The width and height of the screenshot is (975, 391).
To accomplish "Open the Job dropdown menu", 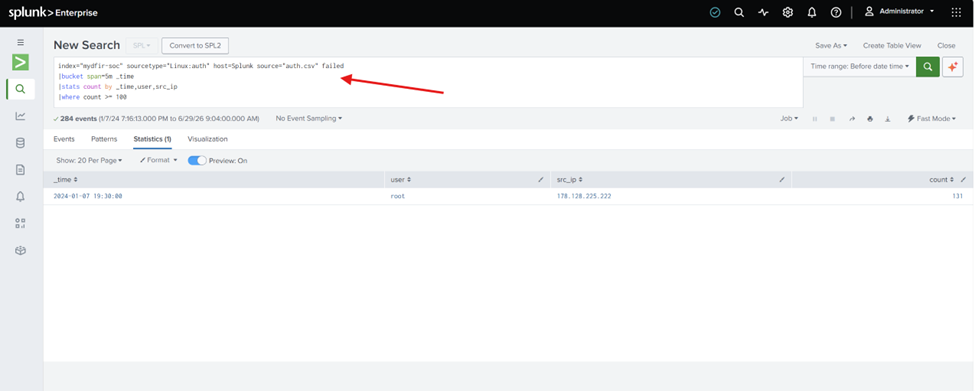I will tap(789, 118).
